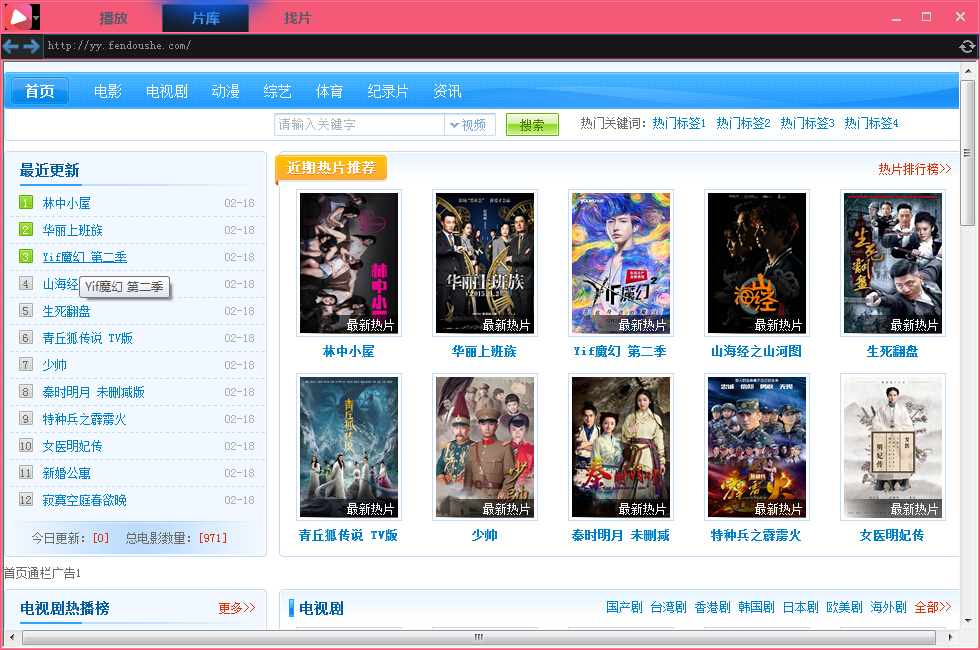Switch to the 找片 tab

[297, 18]
